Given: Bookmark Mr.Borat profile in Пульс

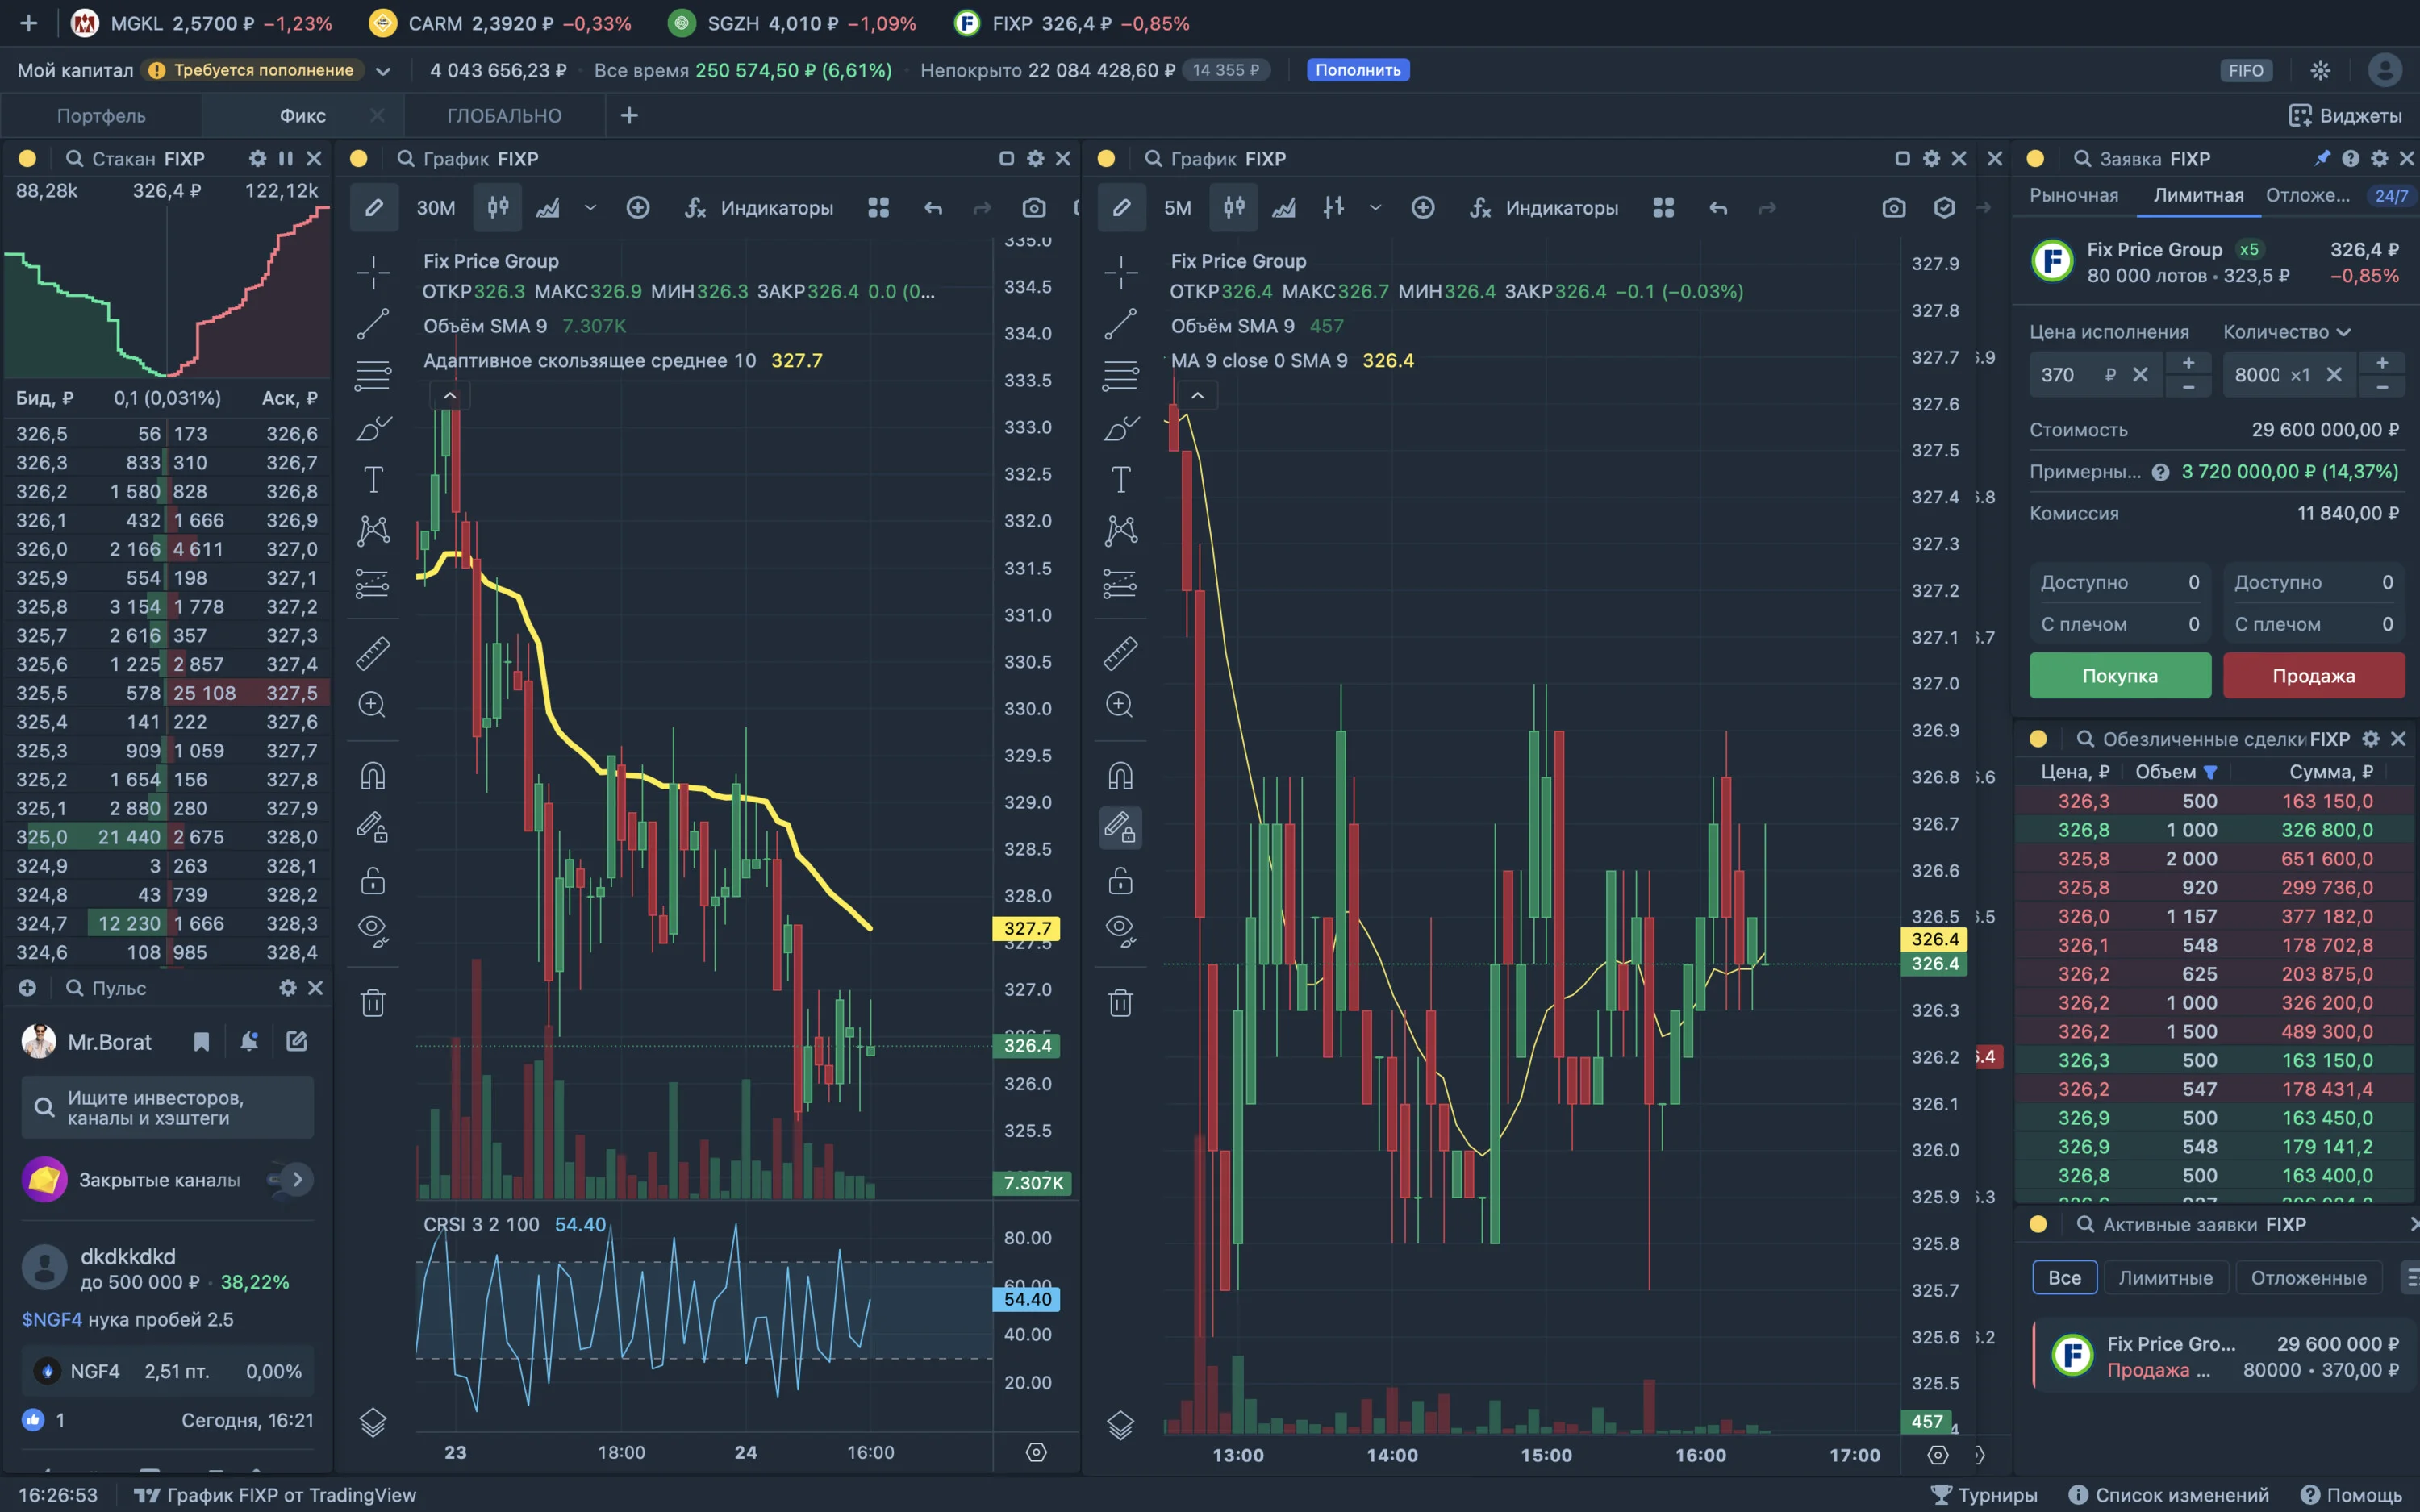Looking at the screenshot, I should 201,1042.
